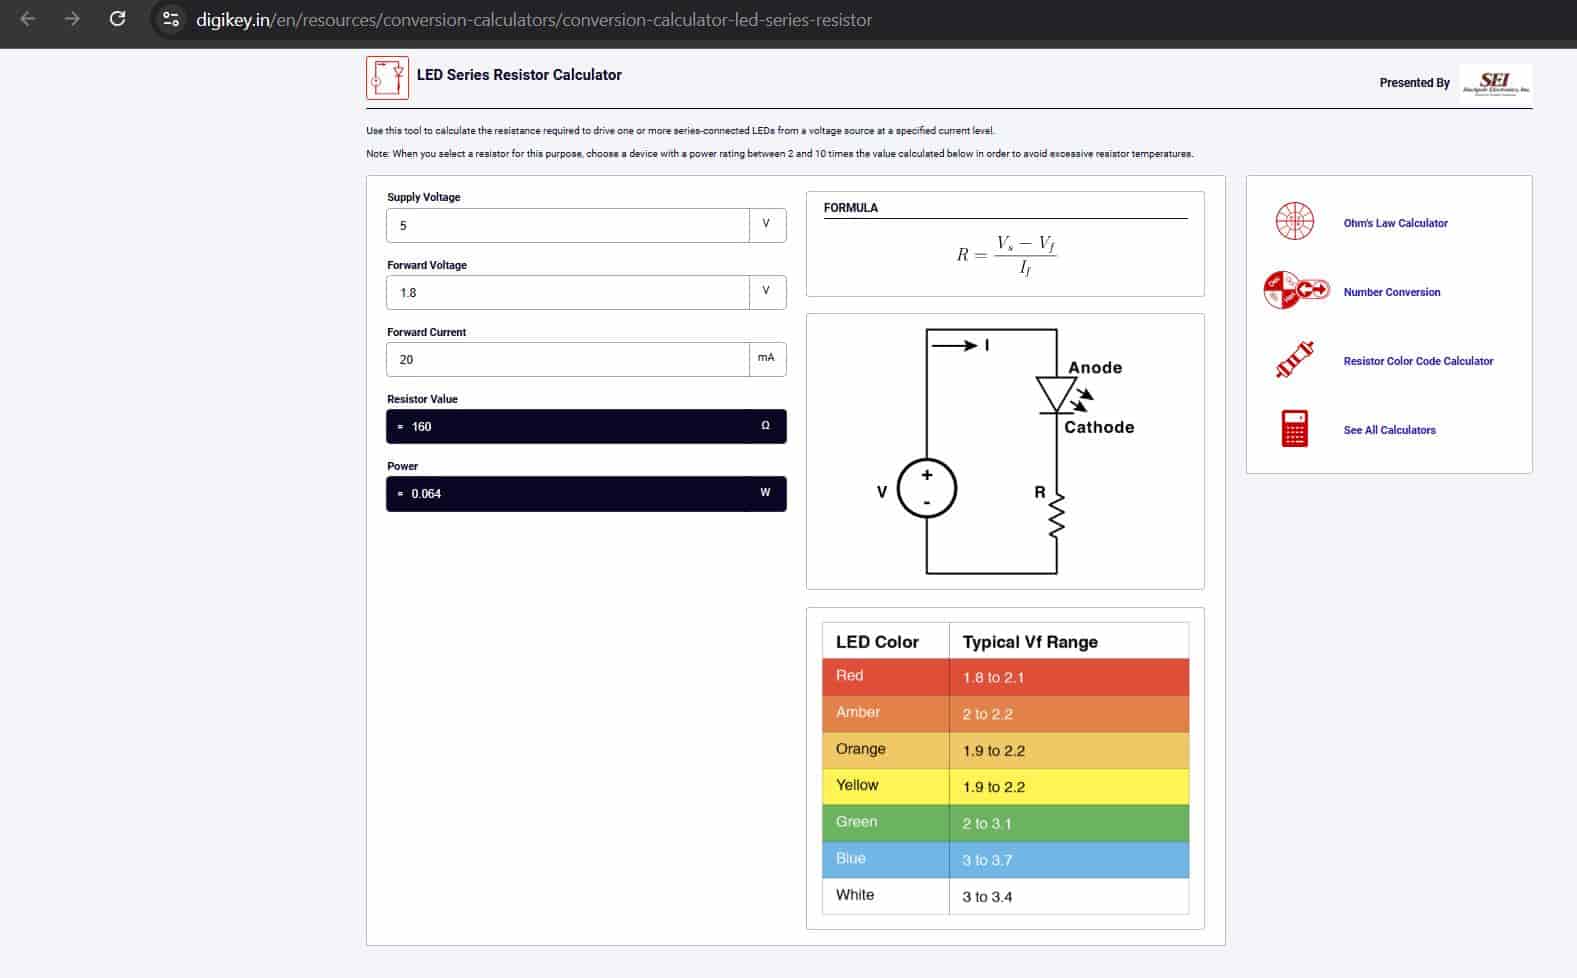Click the '2 to 2.2' Vf range cell
The width and height of the screenshot is (1577, 978).
pyautogui.click(x=1069, y=714)
